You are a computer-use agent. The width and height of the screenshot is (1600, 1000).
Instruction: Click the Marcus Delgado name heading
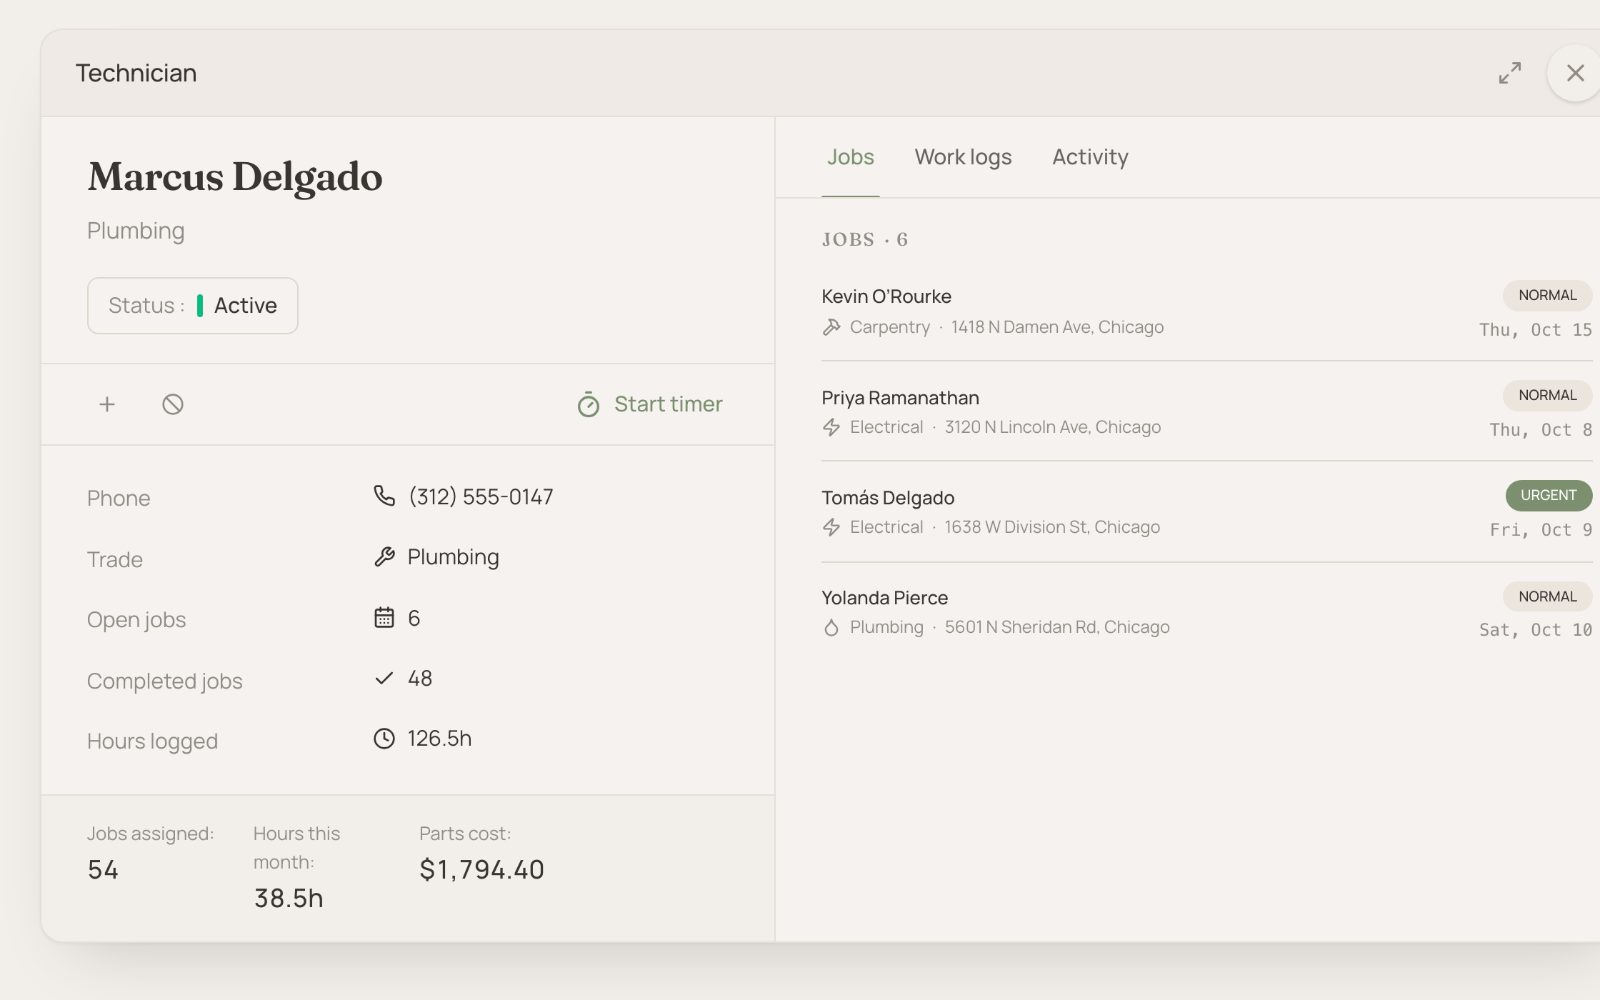pyautogui.click(x=235, y=177)
